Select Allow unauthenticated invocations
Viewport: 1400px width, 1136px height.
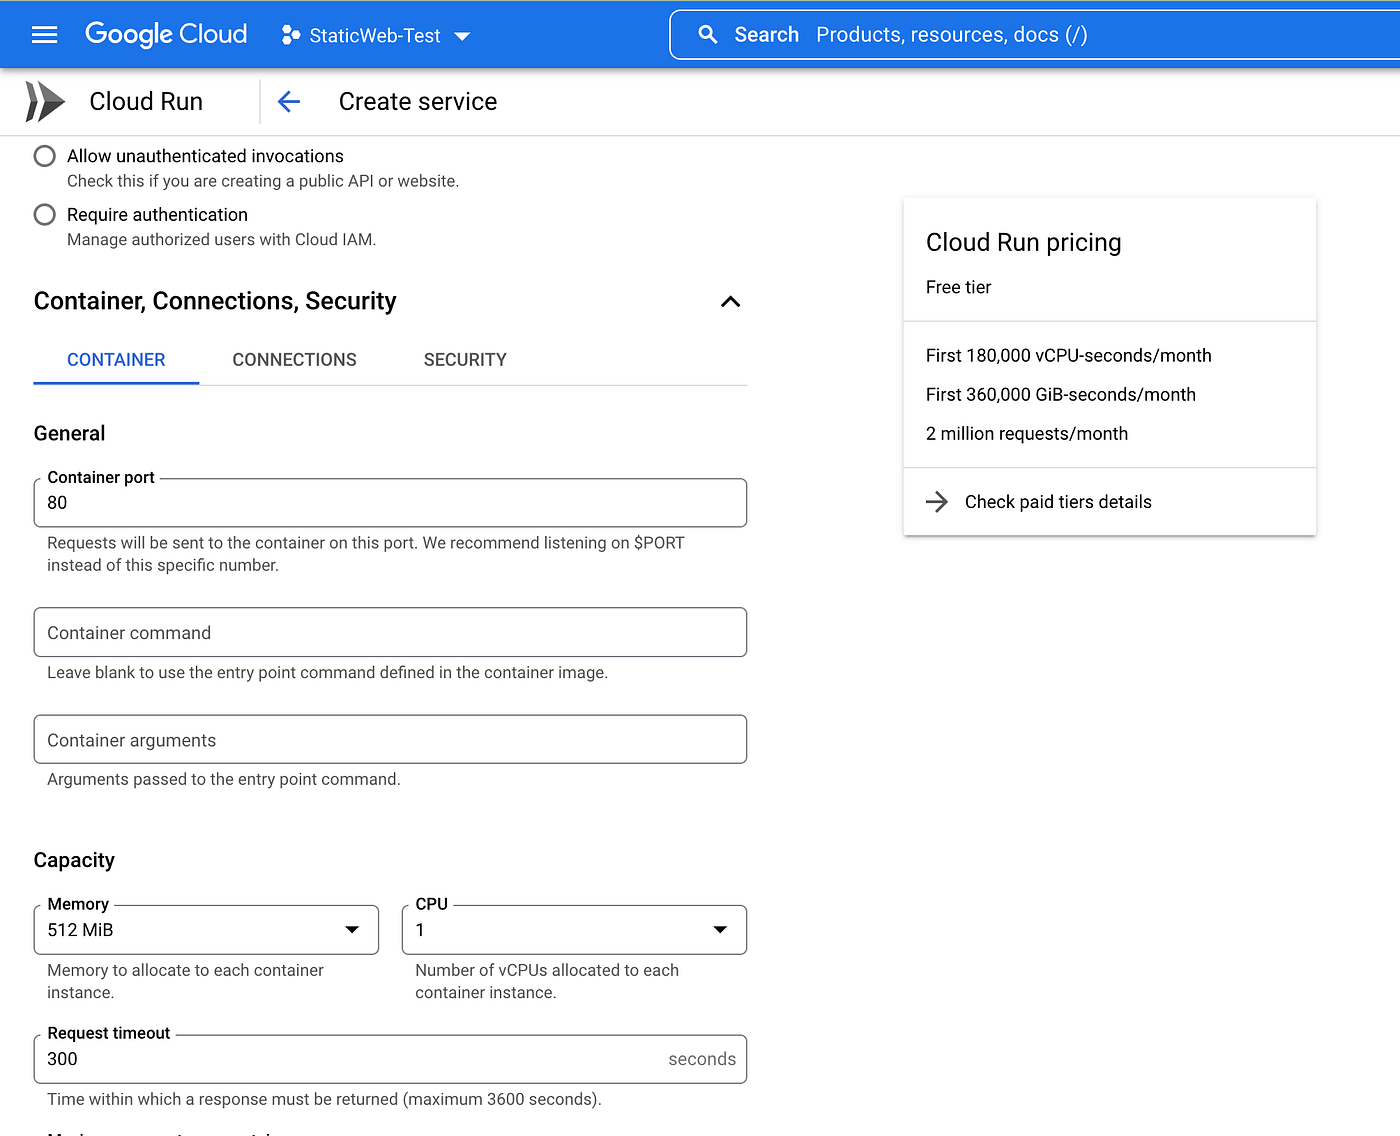tap(44, 156)
